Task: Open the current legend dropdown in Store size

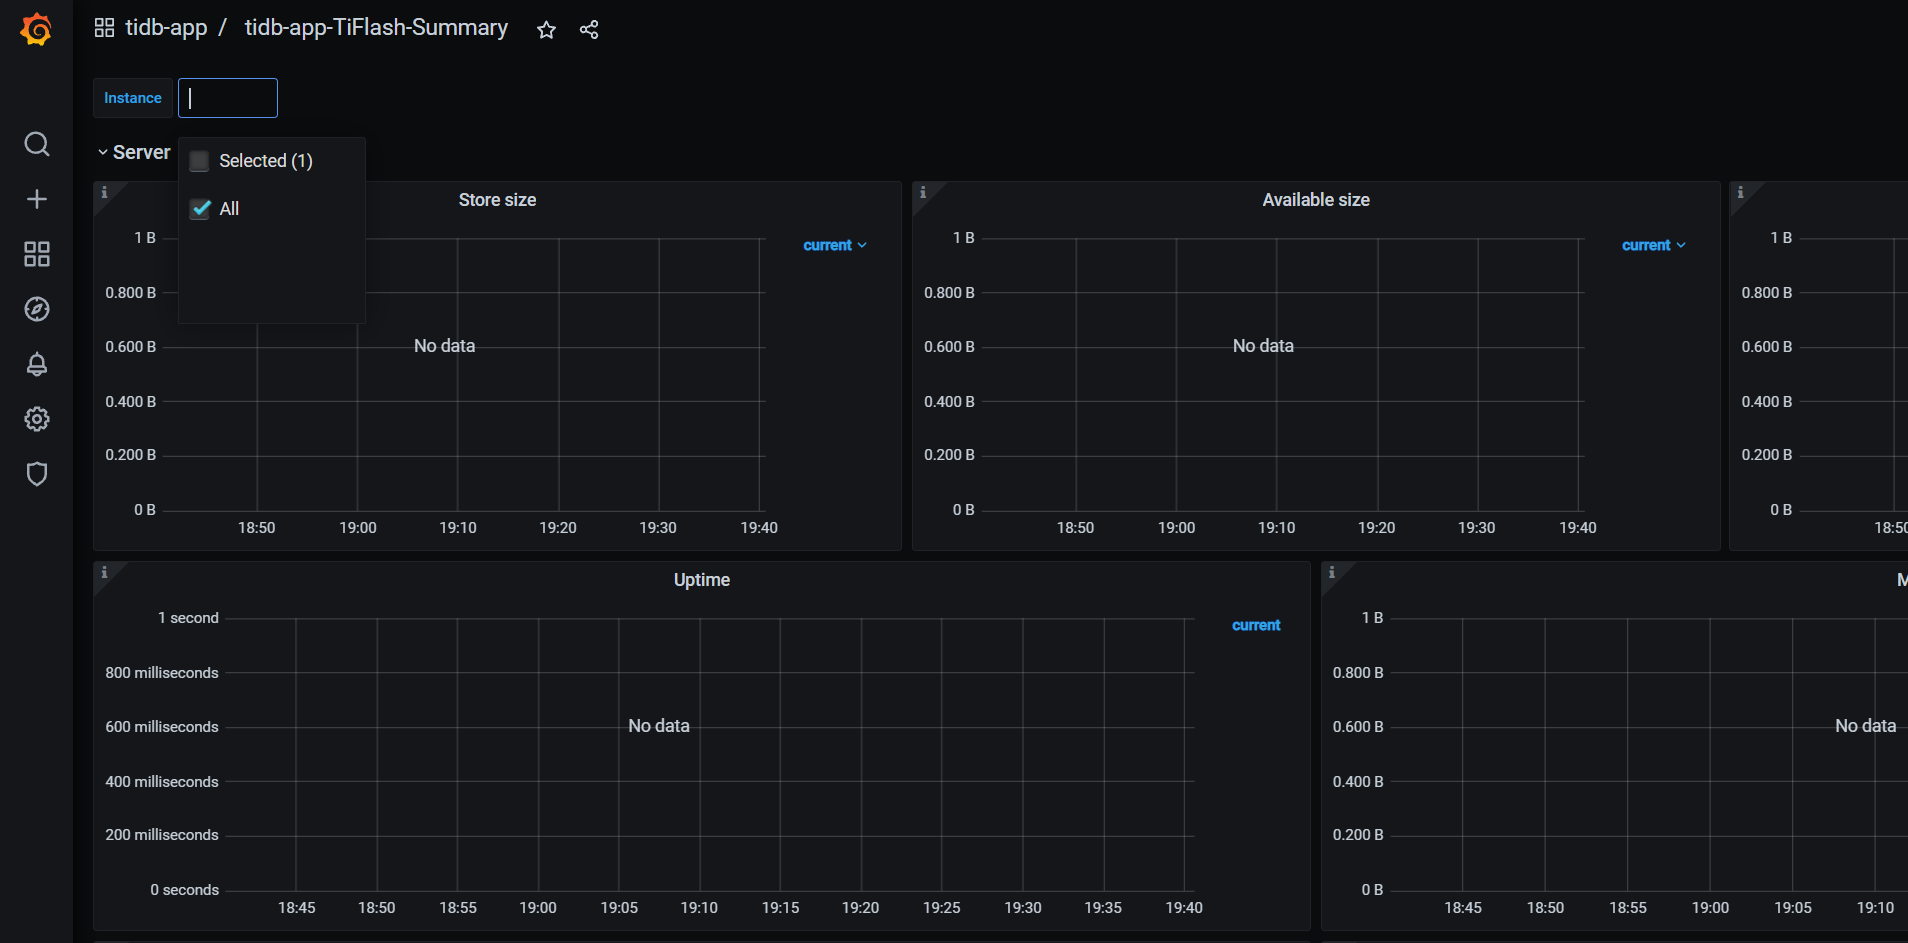Action: point(835,245)
